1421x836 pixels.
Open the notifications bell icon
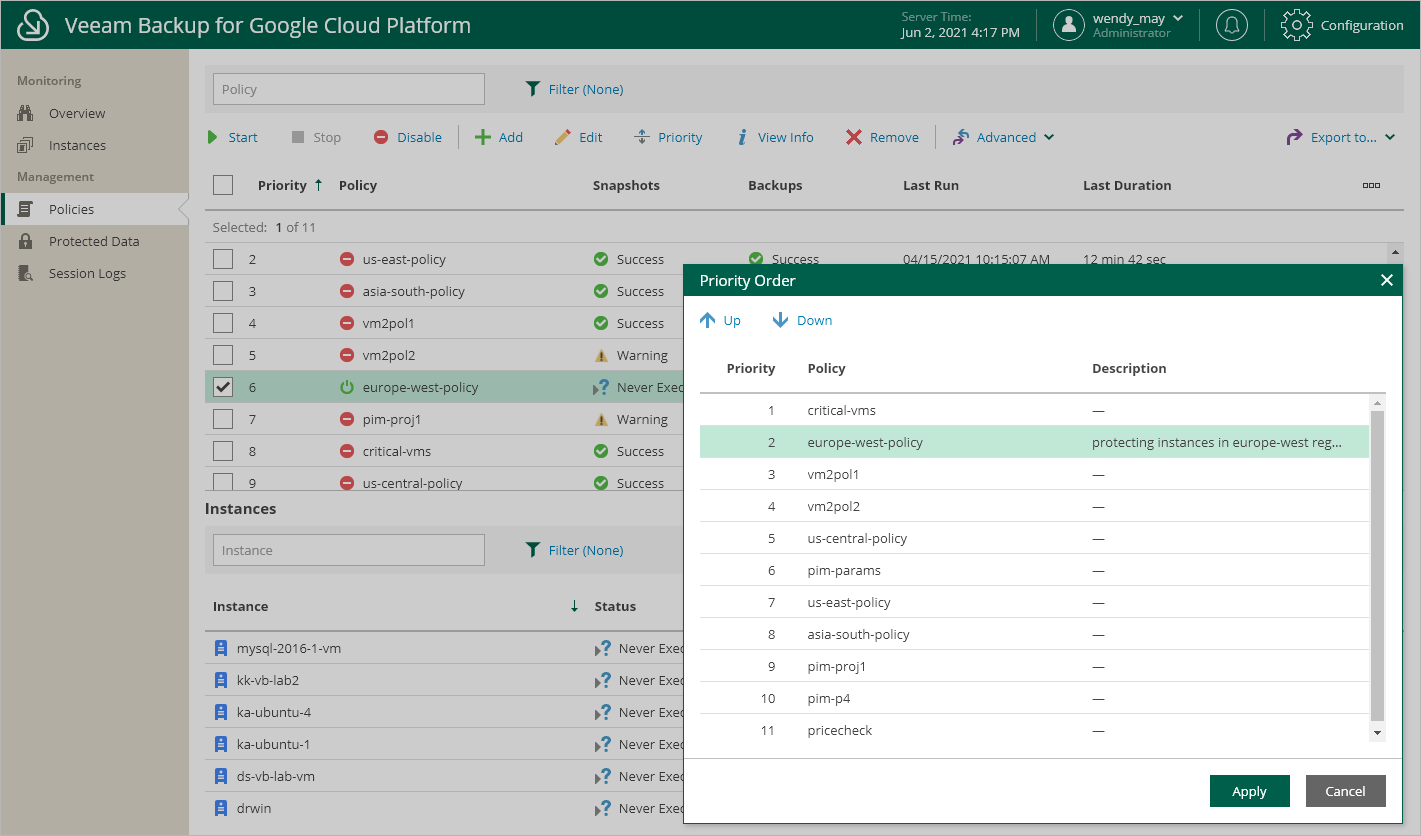(x=1231, y=25)
